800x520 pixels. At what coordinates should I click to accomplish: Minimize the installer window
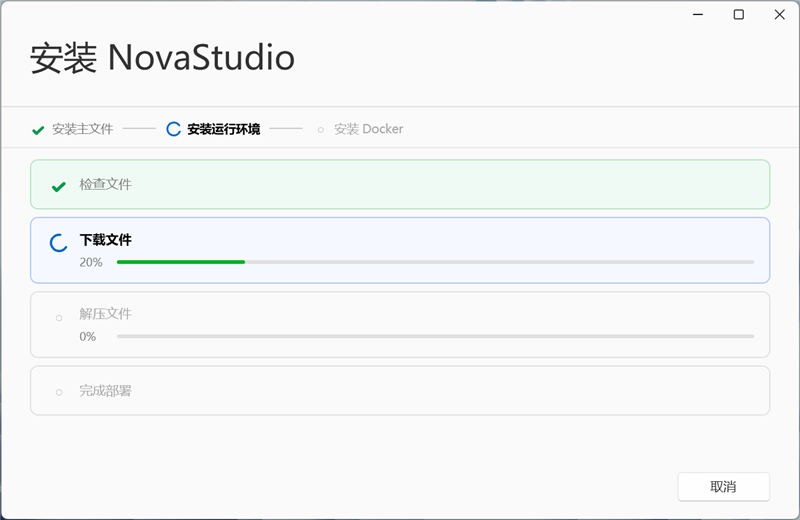698,14
